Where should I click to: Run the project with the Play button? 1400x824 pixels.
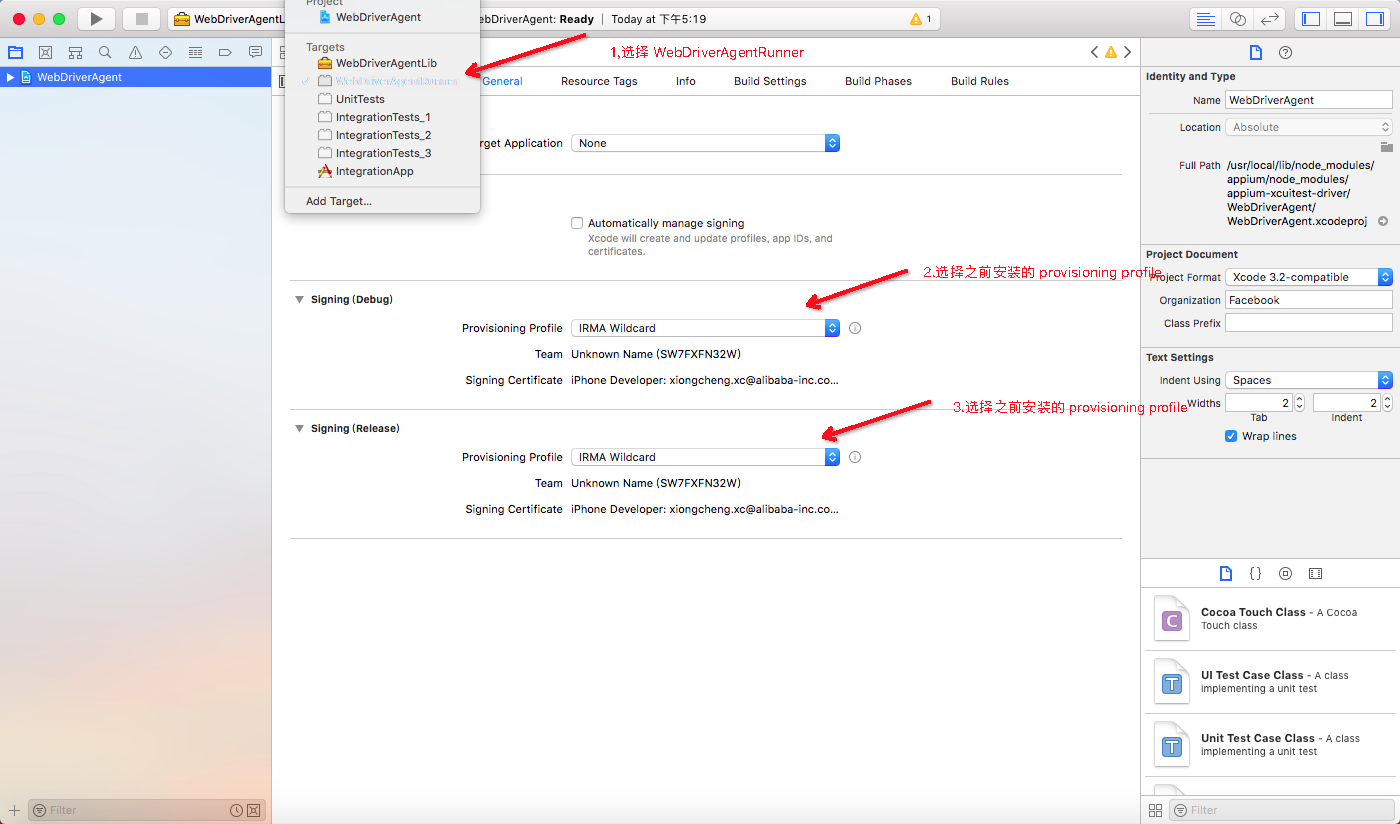point(96,19)
